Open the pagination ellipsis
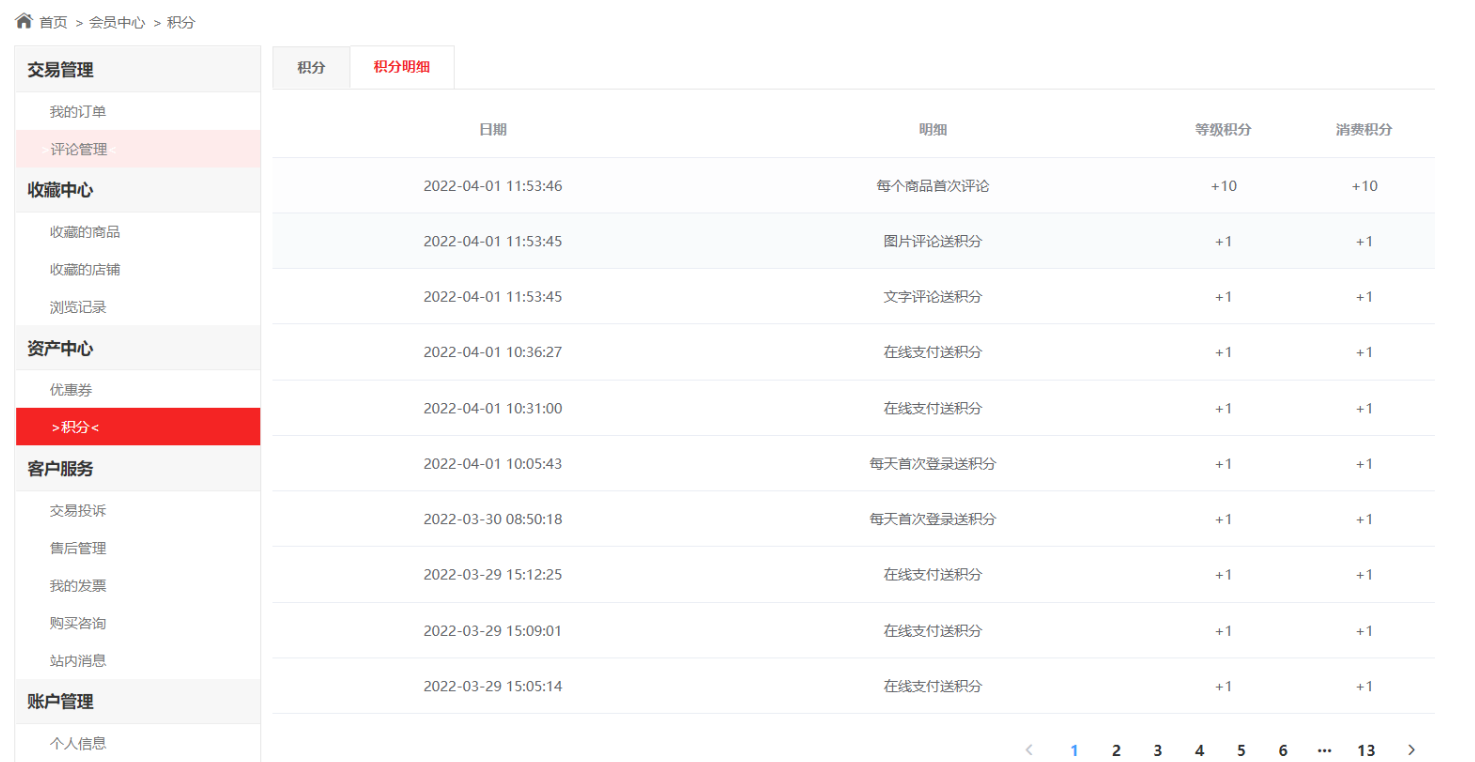The height and width of the screenshot is (762, 1475). pyautogui.click(x=1325, y=750)
